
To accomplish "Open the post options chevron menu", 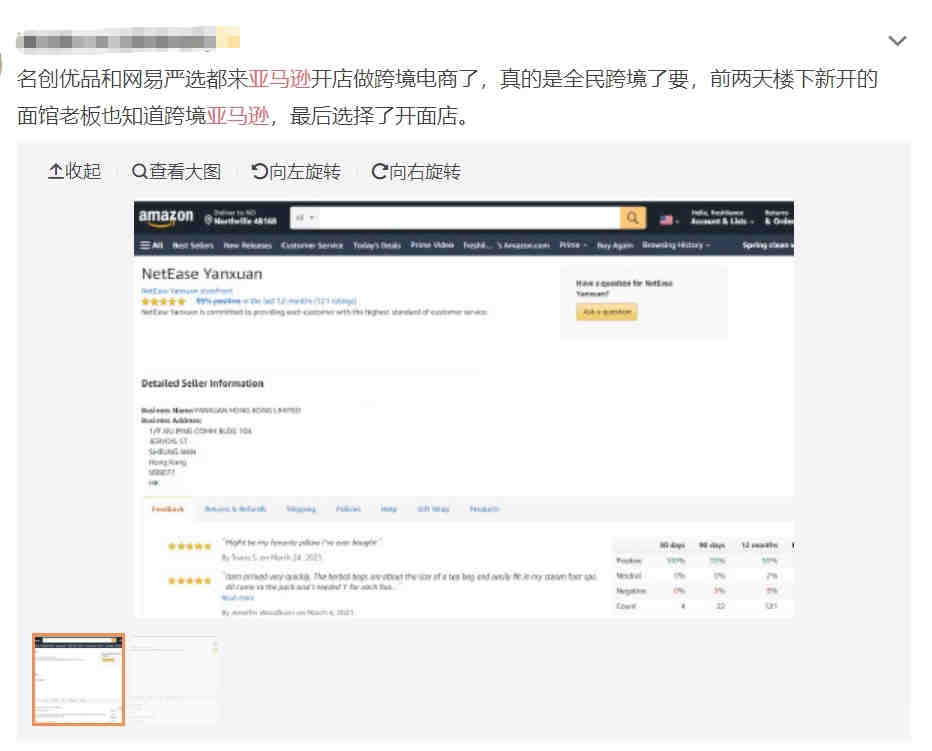I will point(897,40).
